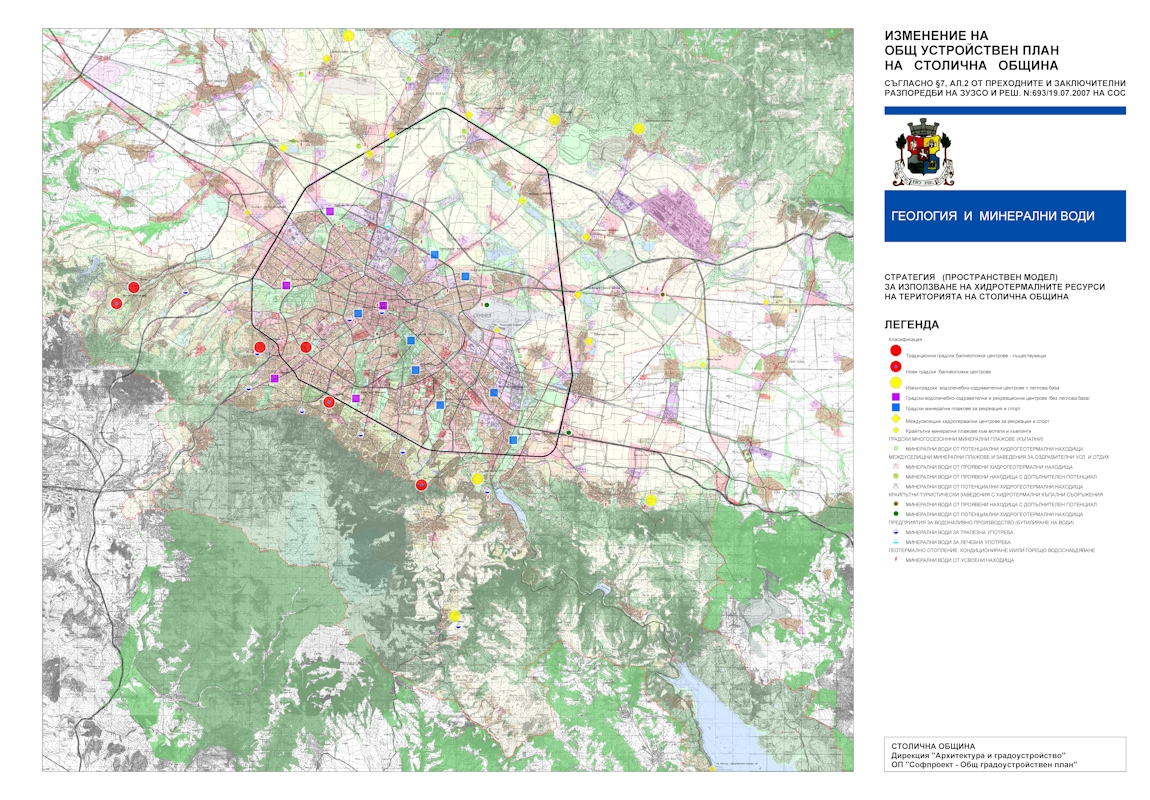Click legend label 'МИНЕРАЛНИ ВОДИ ЗА ЛЕЧЕБНА УПОТРЕБА'
The width and height of the screenshot is (1150, 800).
958,543
